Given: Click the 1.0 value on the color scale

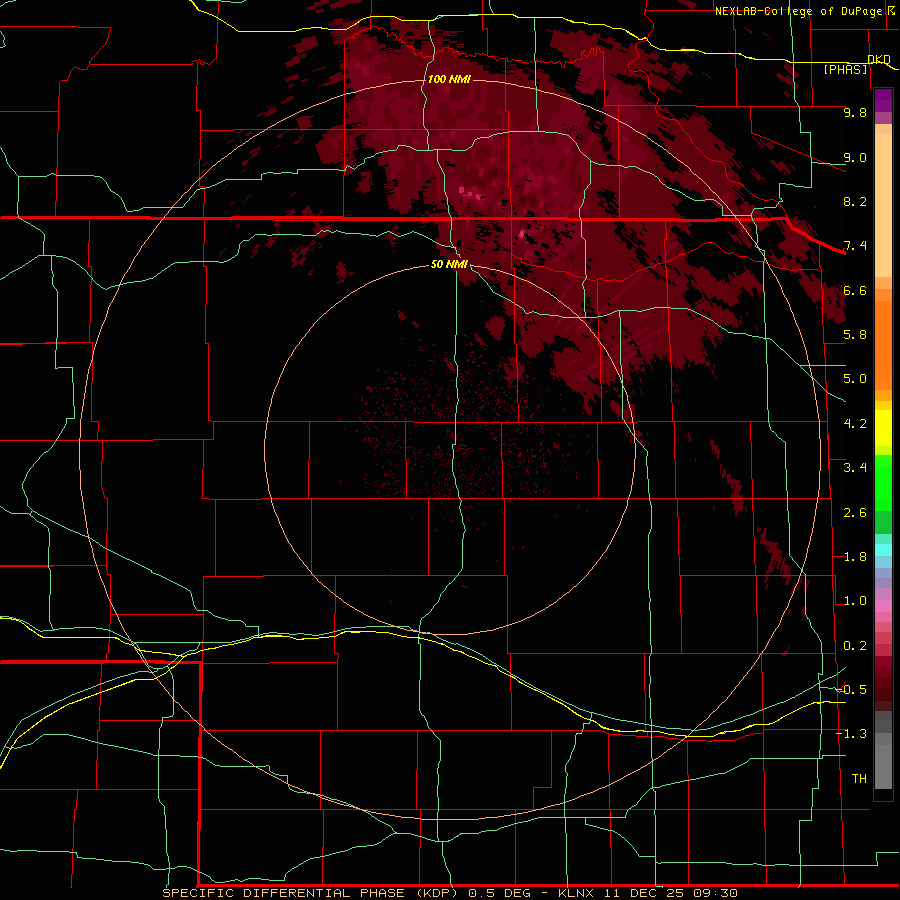Looking at the screenshot, I should (x=855, y=601).
